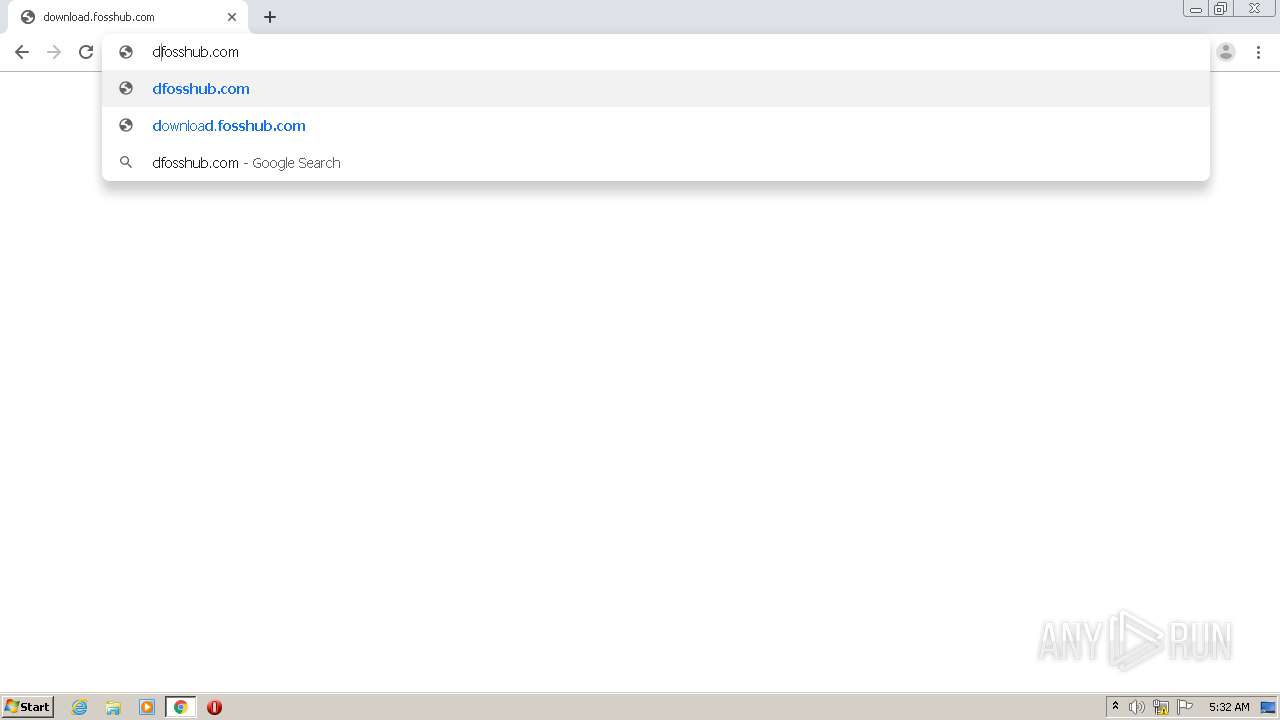Screen dimensions: 1280x720
Task: Open the red Opera taskbar icon
Action: [214, 707]
